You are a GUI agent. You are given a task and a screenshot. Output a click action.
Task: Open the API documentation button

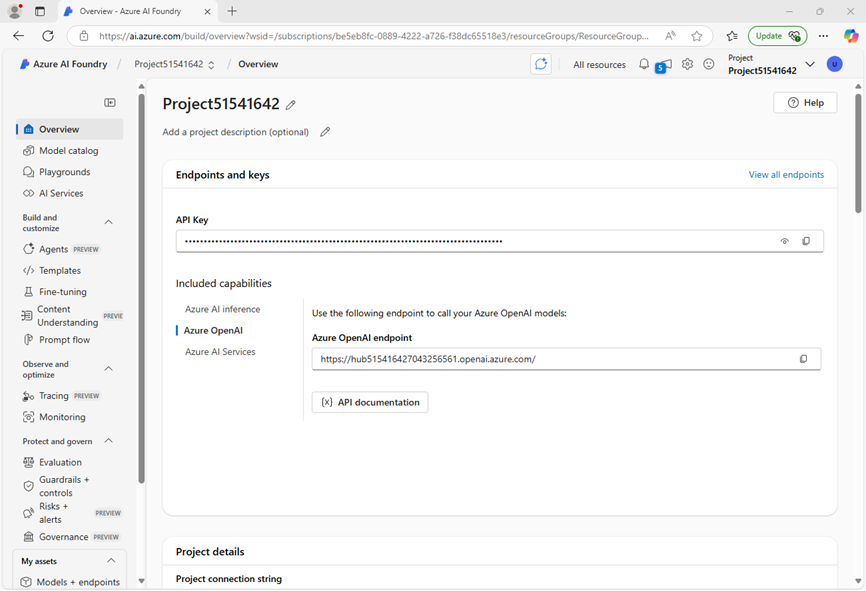click(370, 402)
